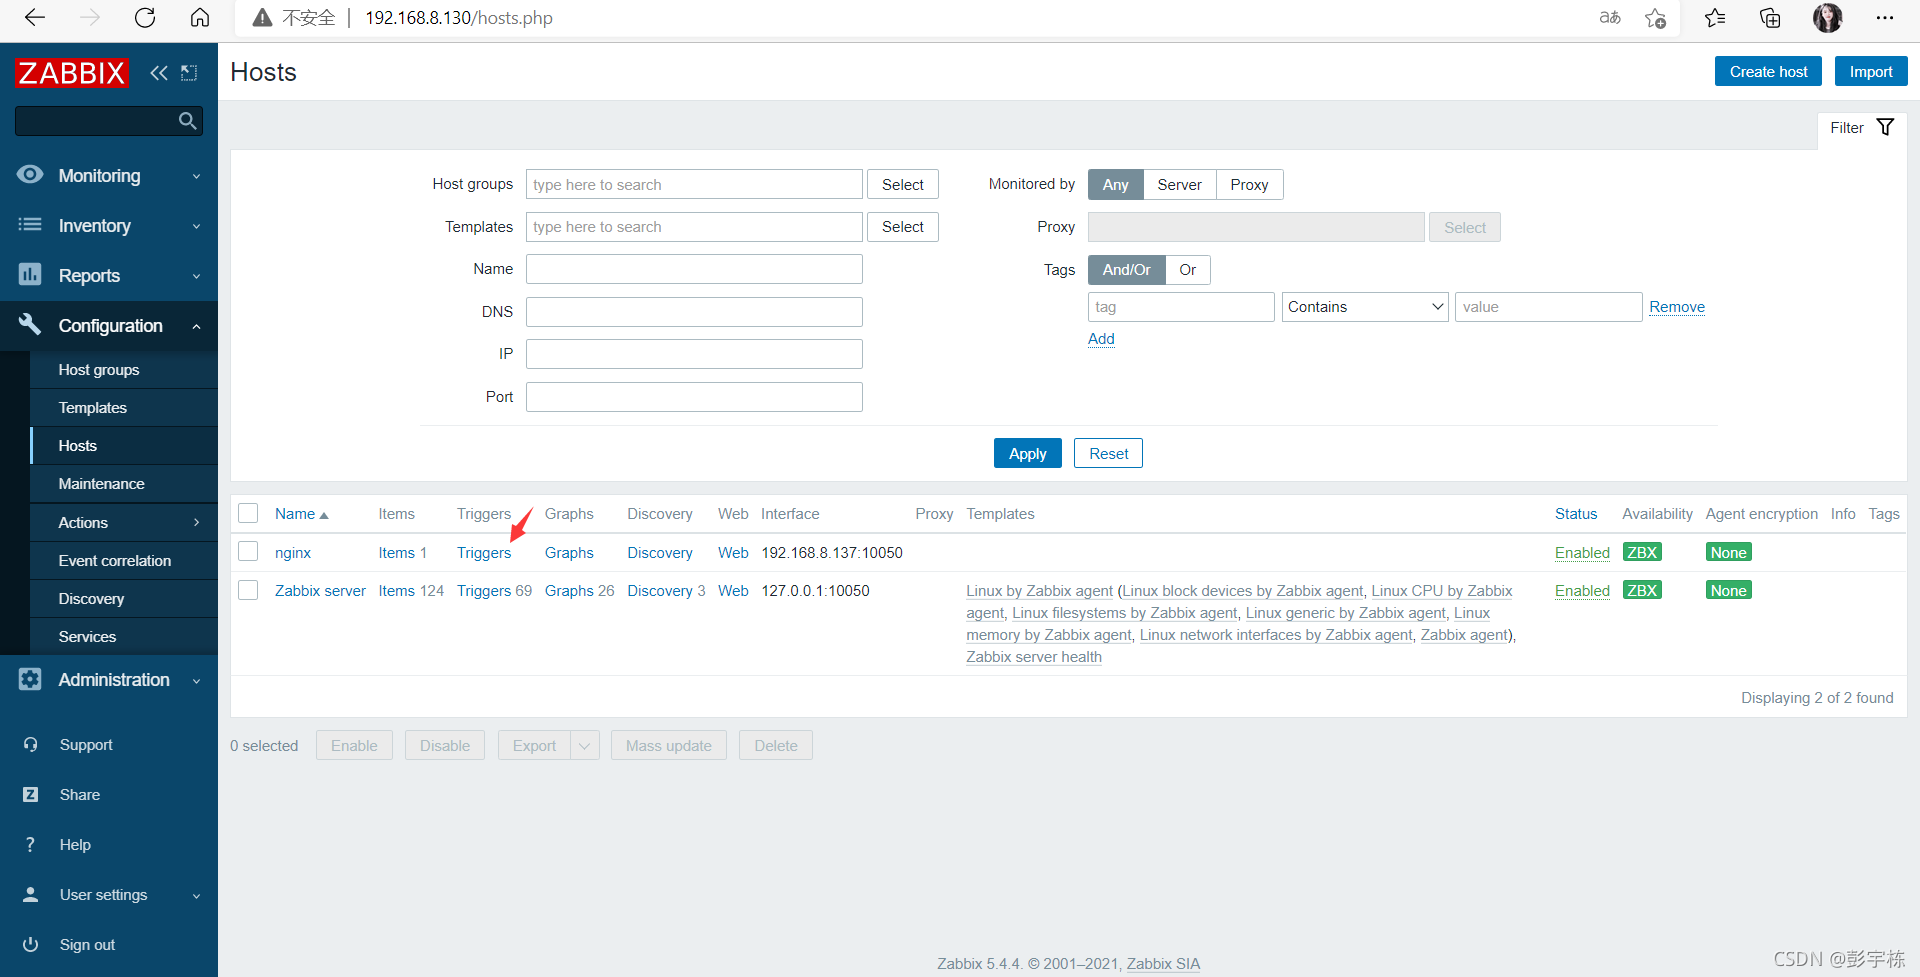Set Monitored by to Server
This screenshot has width=1920, height=977.
[x=1179, y=185]
